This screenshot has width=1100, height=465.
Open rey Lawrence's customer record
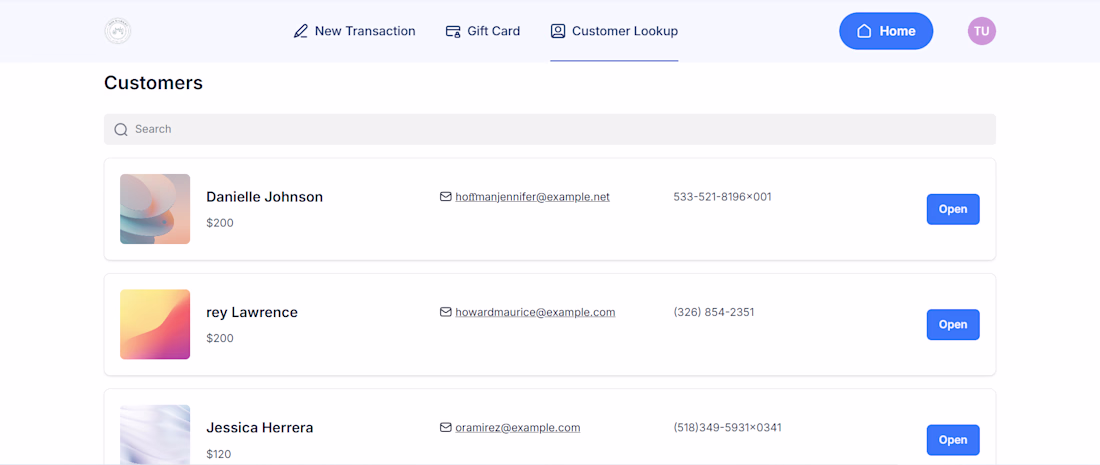tap(952, 324)
